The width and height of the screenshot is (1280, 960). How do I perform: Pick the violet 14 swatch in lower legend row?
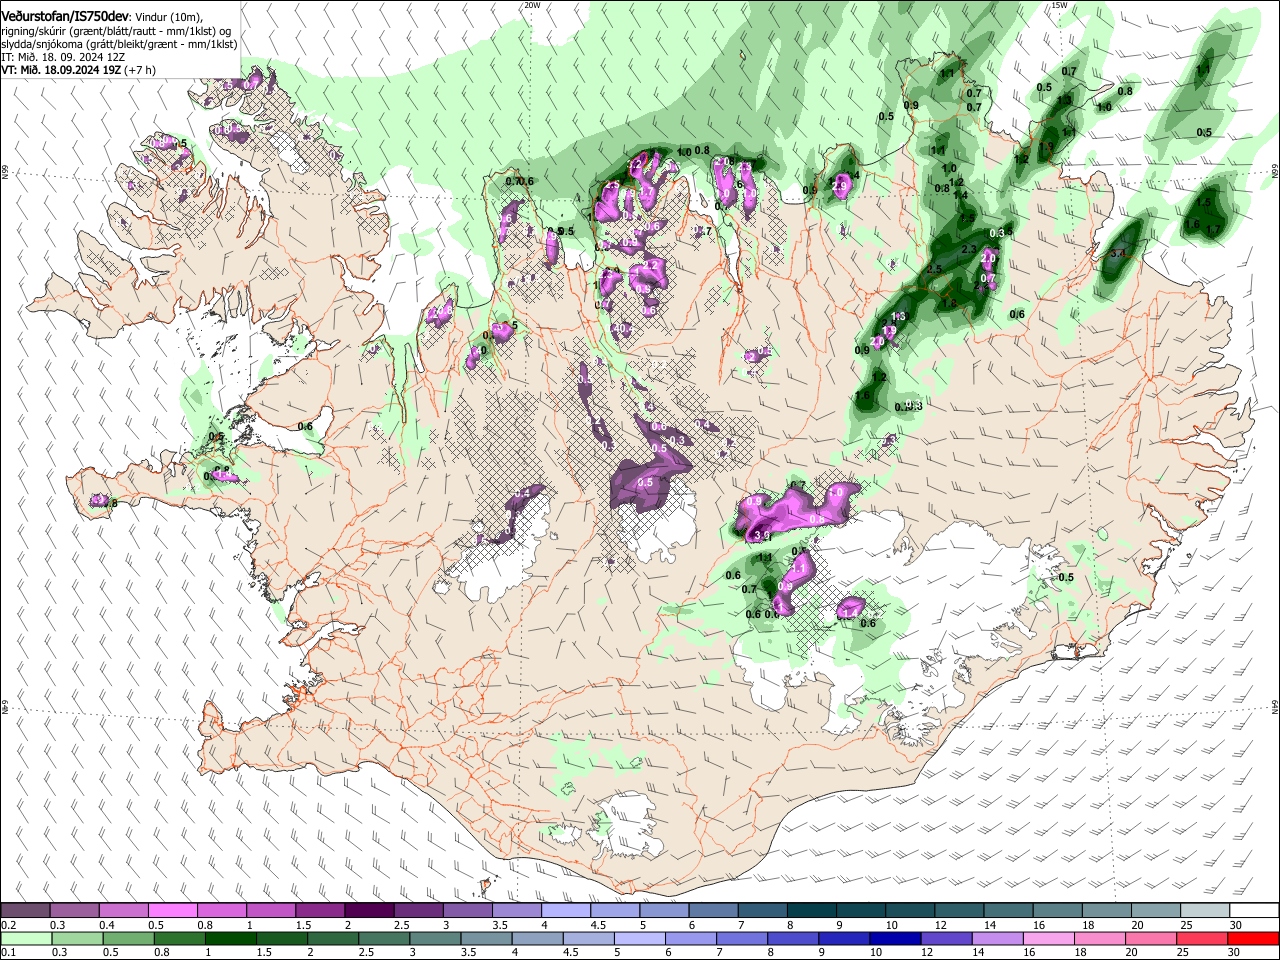[997, 938]
